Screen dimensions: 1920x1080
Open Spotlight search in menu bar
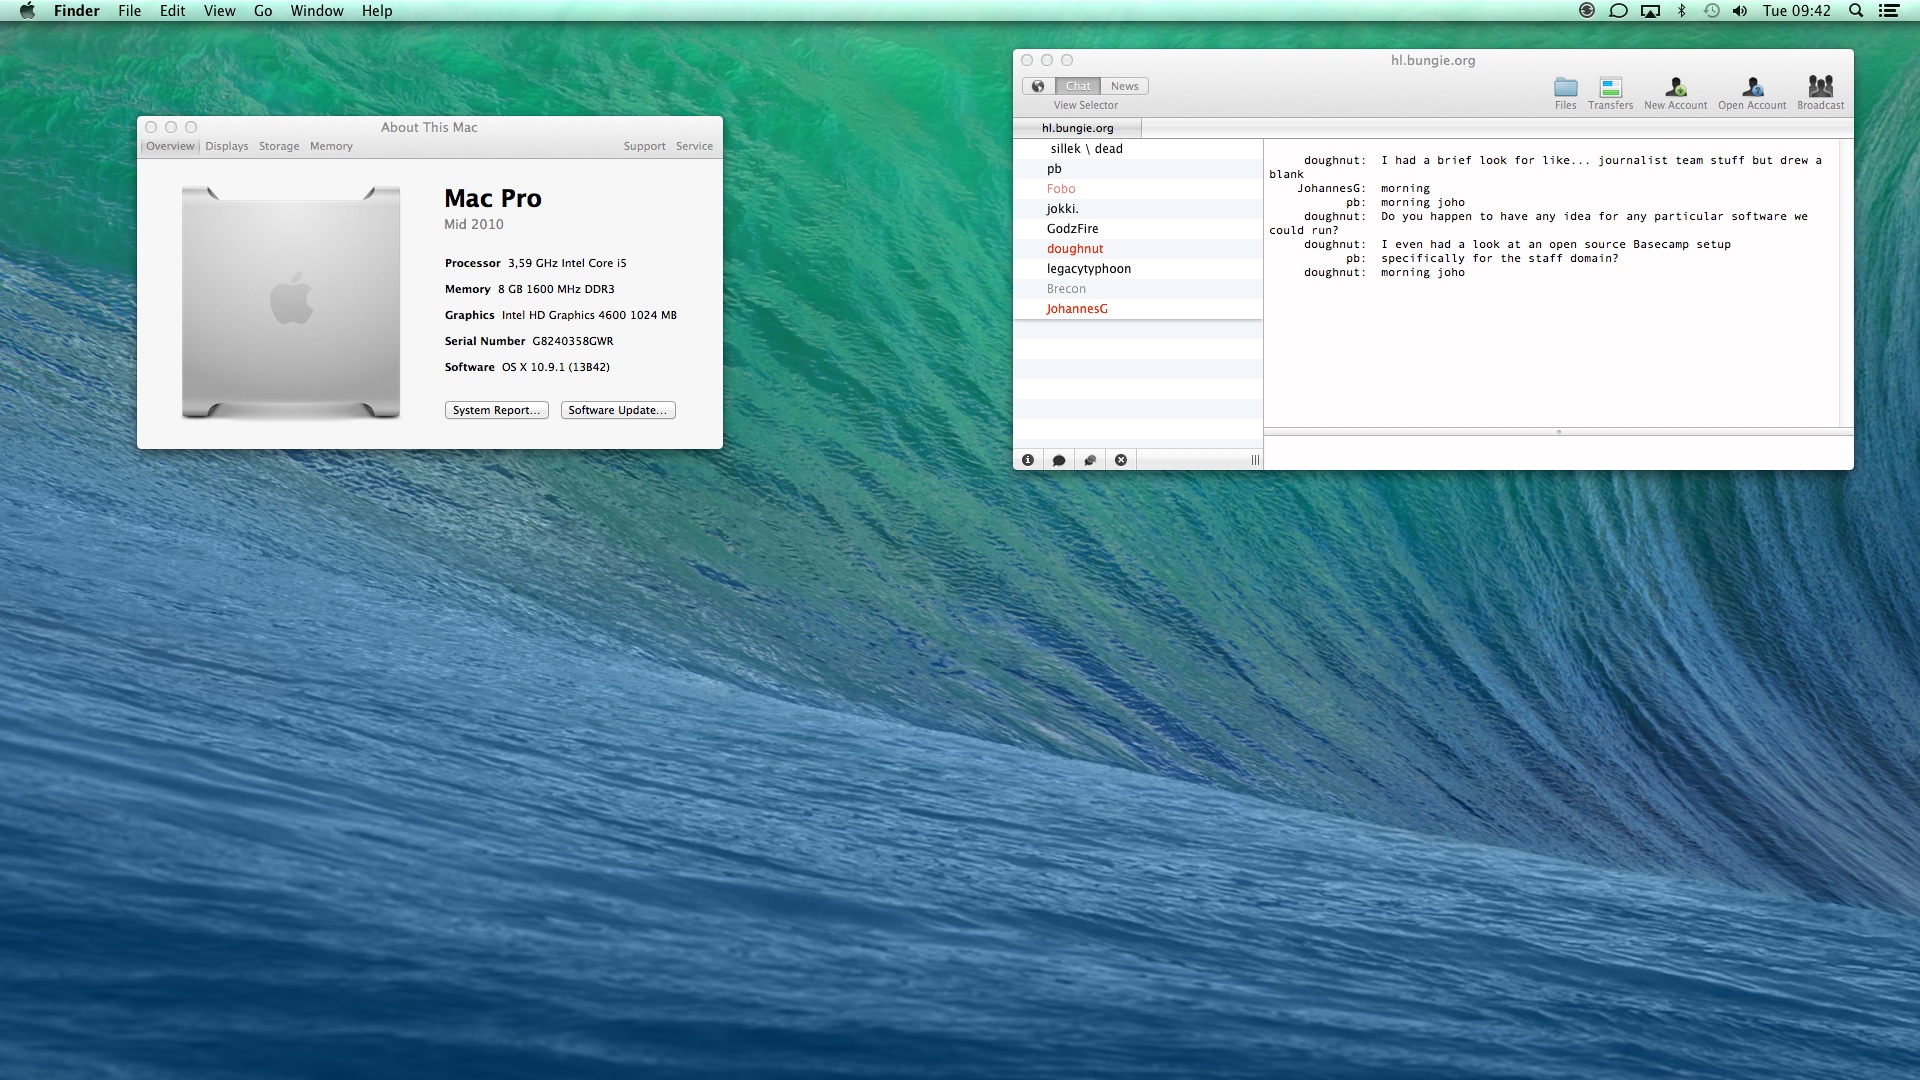click(x=1856, y=11)
